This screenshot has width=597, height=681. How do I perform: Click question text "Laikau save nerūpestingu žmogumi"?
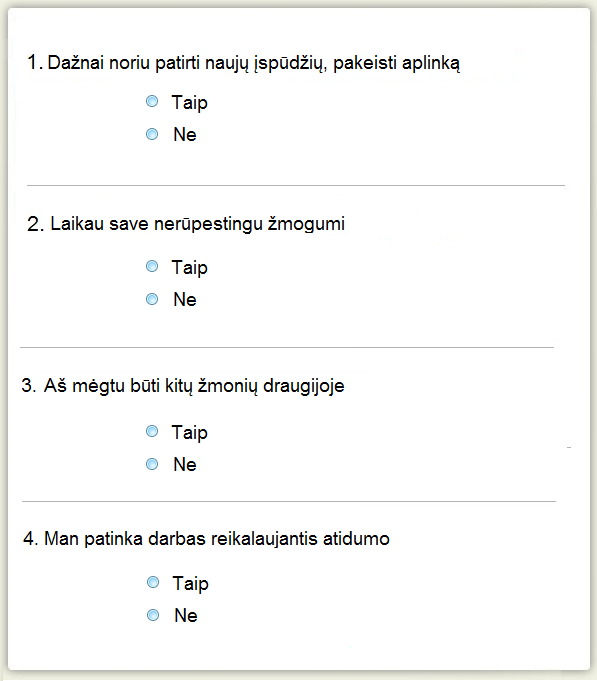point(198,225)
